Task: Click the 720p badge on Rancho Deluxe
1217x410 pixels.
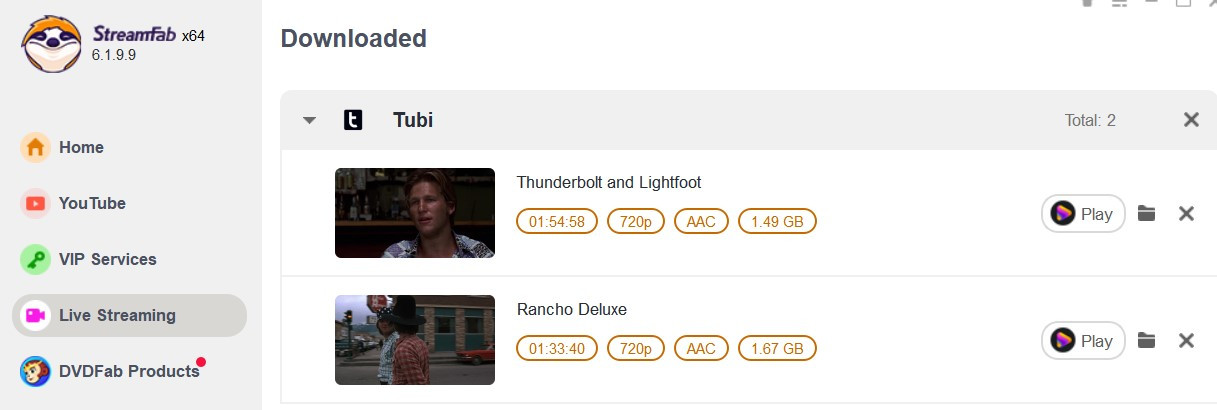Action: [x=636, y=348]
